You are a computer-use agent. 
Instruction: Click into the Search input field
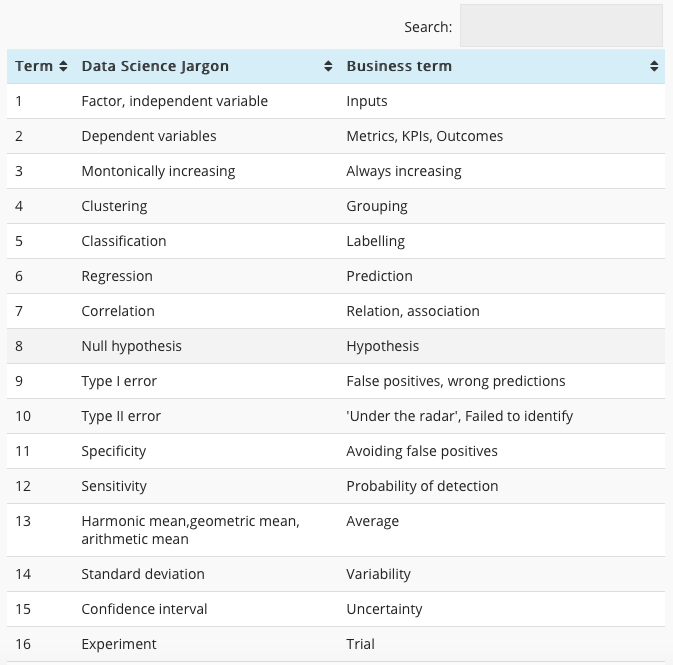point(561,26)
